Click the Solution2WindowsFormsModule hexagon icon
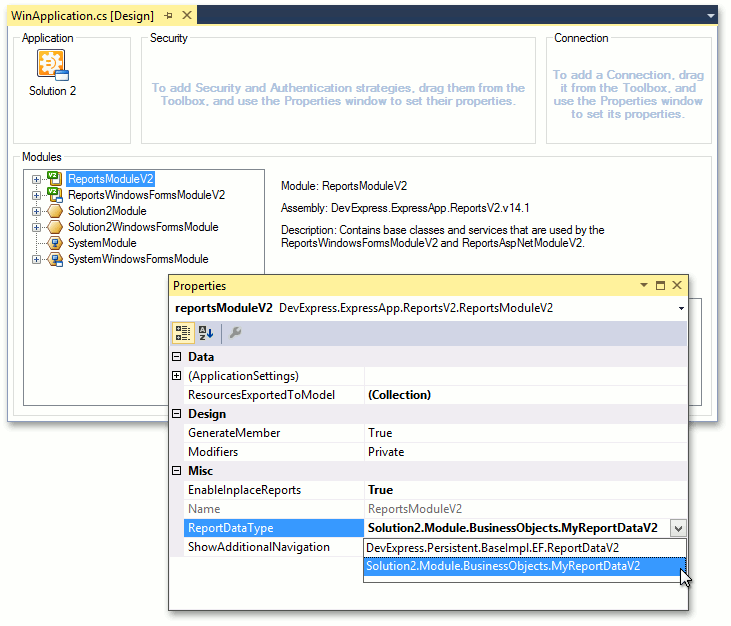This screenshot has height=626, width=731. [x=55, y=227]
